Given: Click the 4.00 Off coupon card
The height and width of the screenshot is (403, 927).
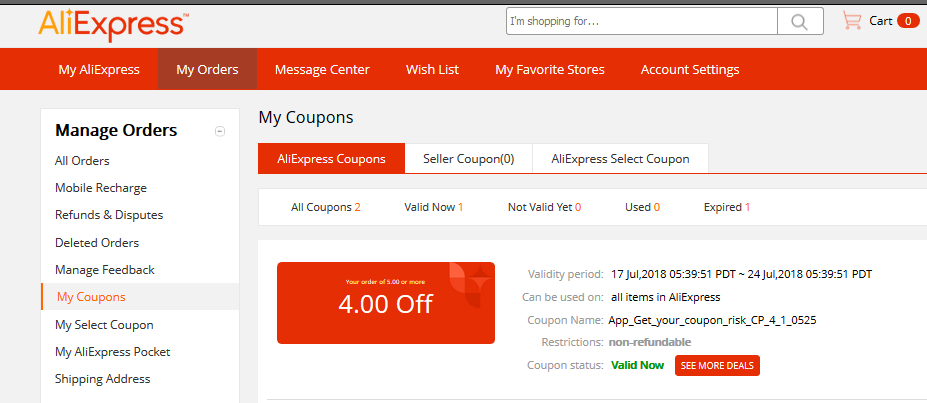Looking at the screenshot, I should click(386, 303).
